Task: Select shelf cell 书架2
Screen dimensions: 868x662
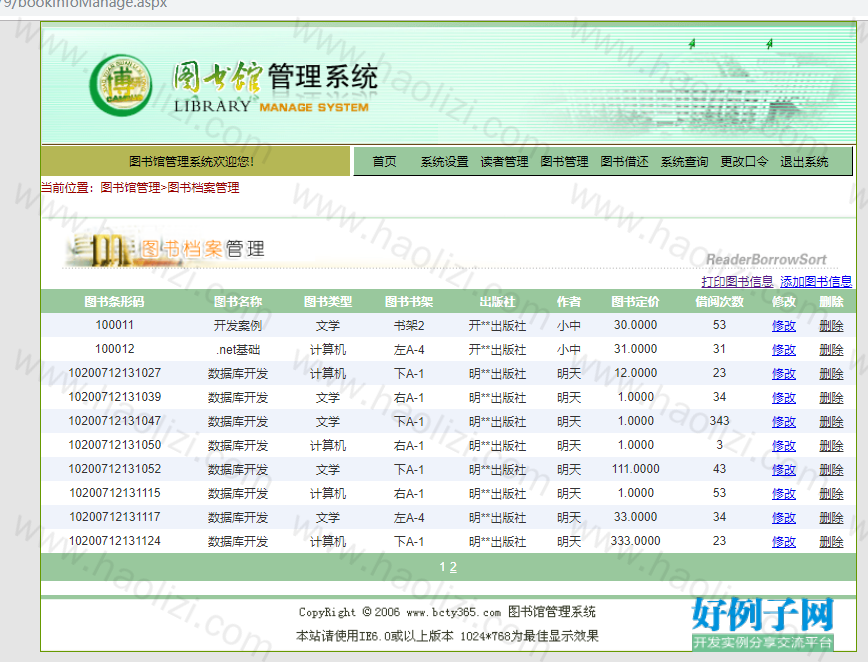Action: [x=409, y=325]
